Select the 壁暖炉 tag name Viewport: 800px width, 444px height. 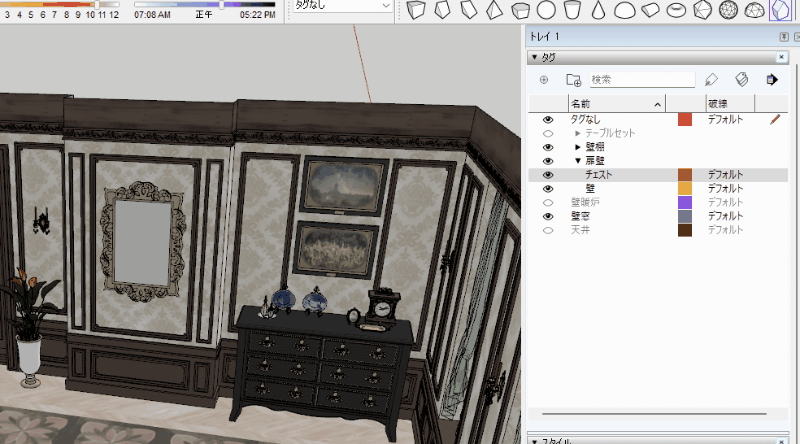coord(585,202)
